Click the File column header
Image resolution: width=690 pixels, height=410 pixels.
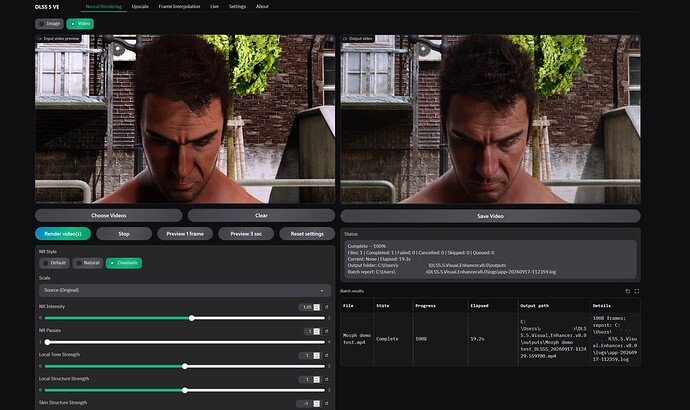[357, 306]
